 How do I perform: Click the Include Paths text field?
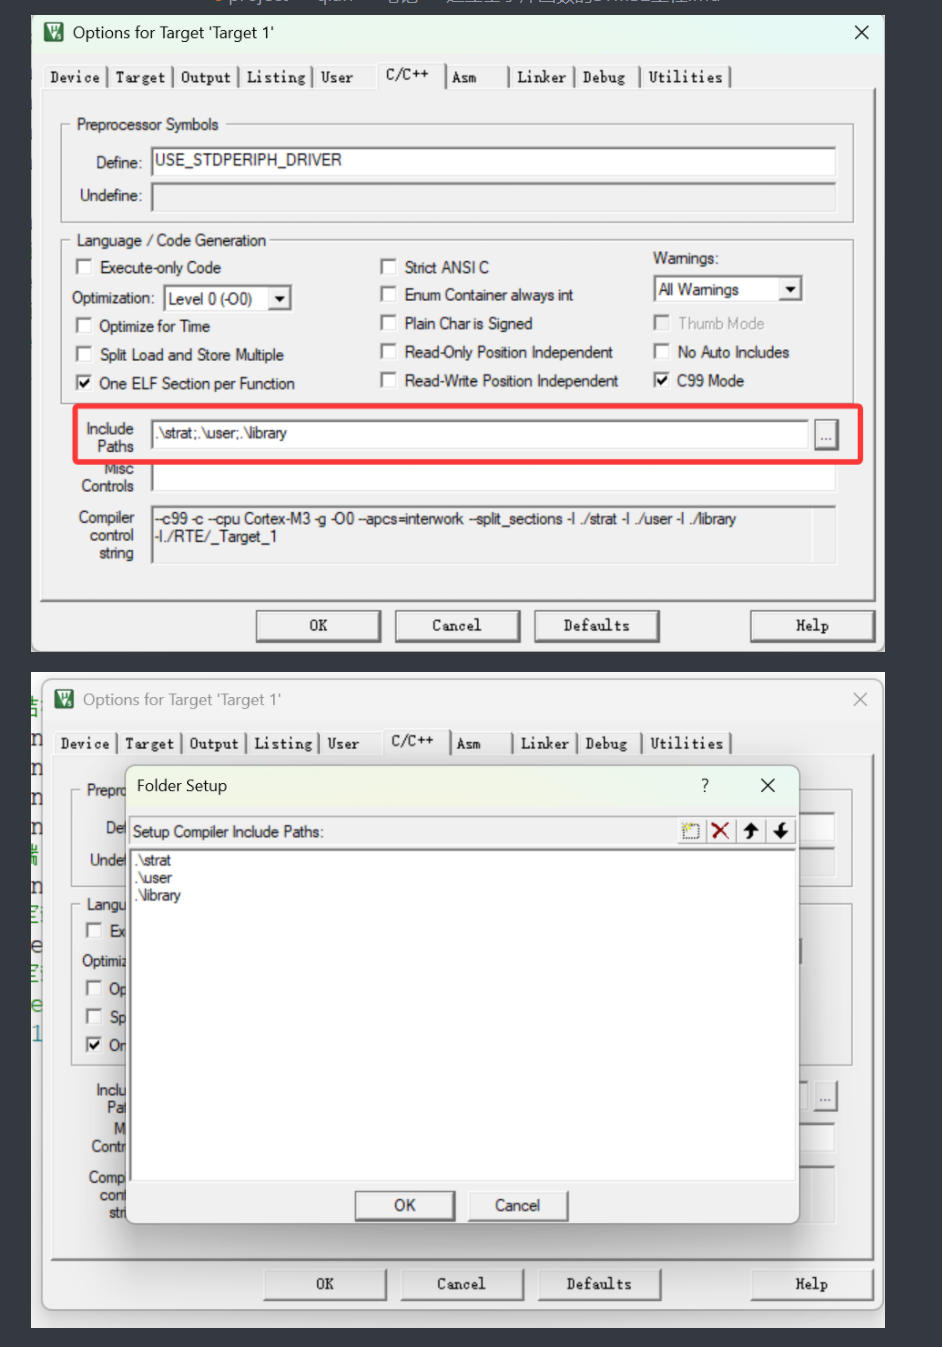(480, 434)
